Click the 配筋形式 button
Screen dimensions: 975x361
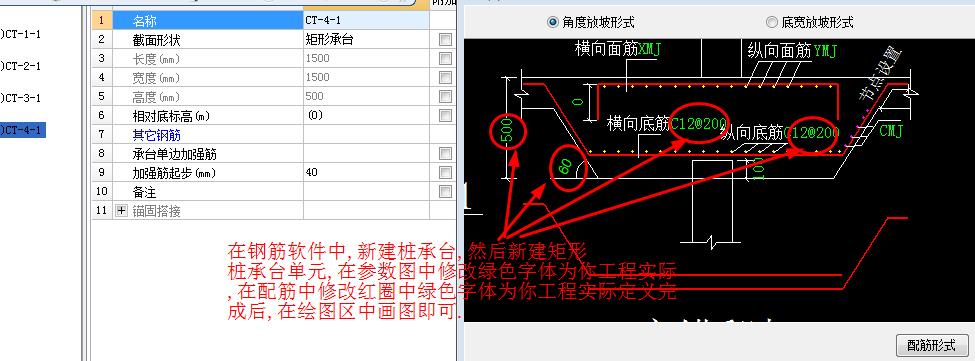pos(931,345)
